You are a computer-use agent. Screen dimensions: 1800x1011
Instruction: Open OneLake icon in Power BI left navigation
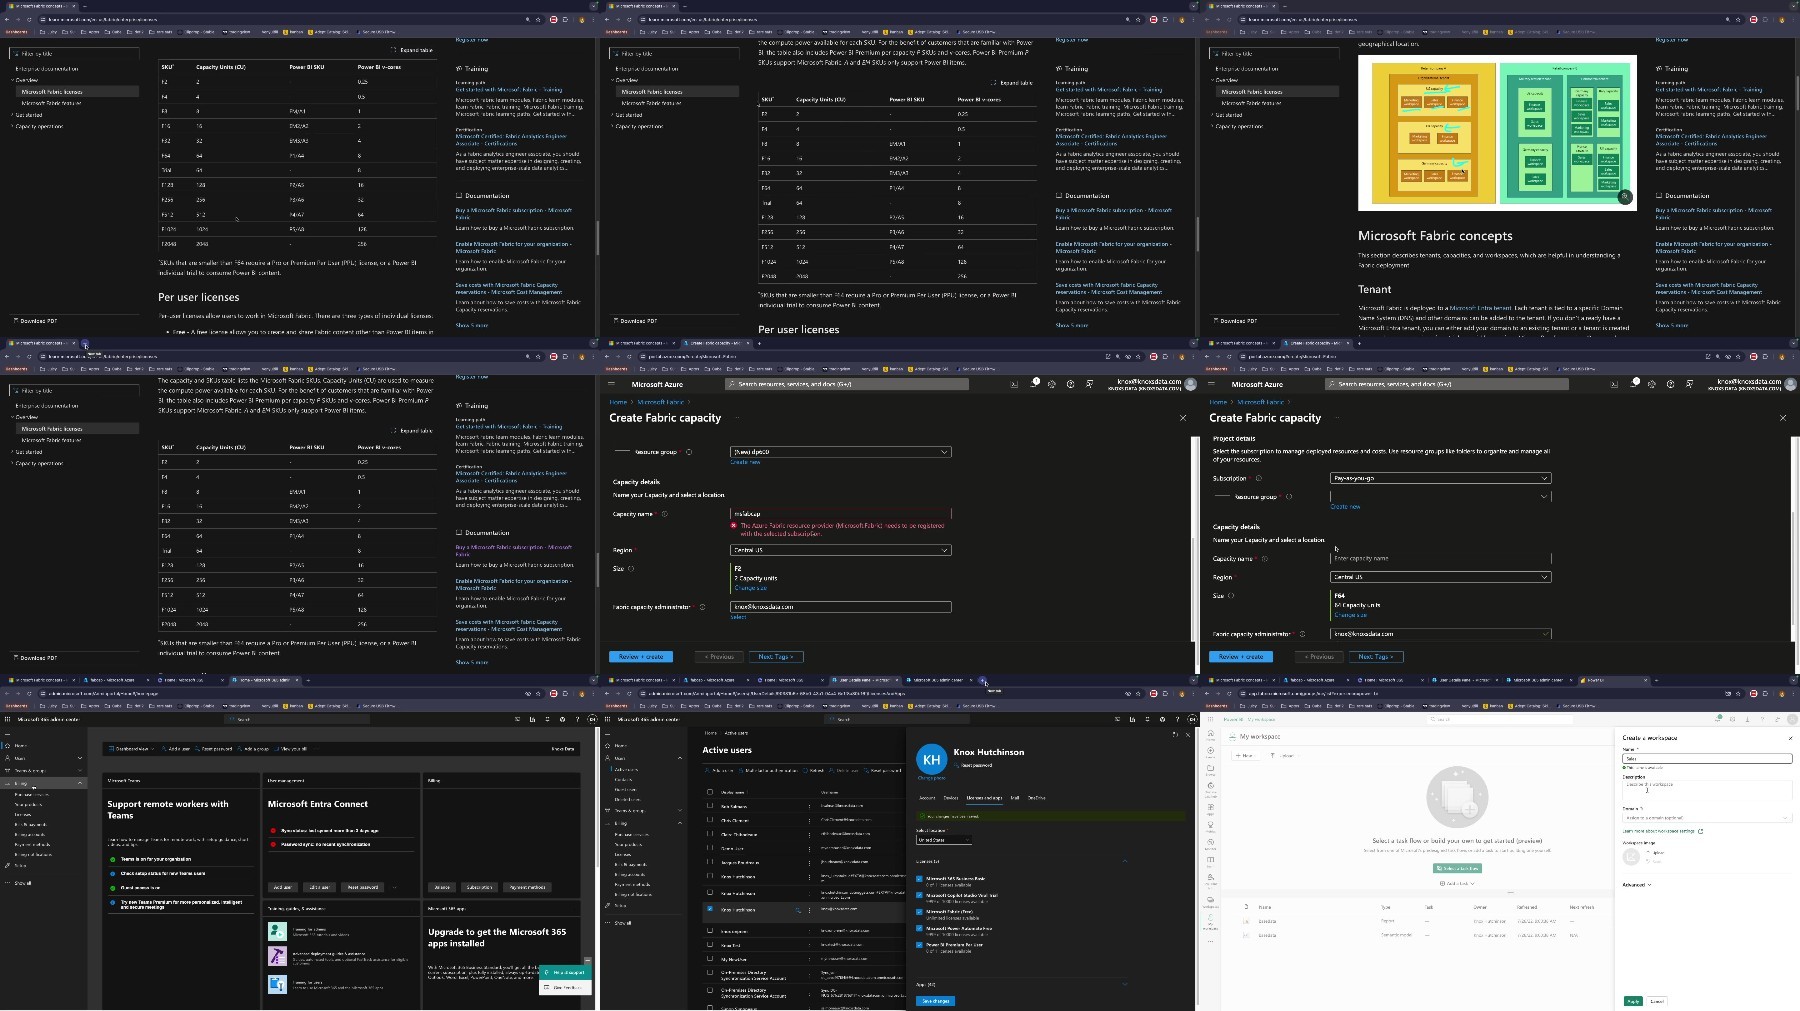coord(1211,787)
